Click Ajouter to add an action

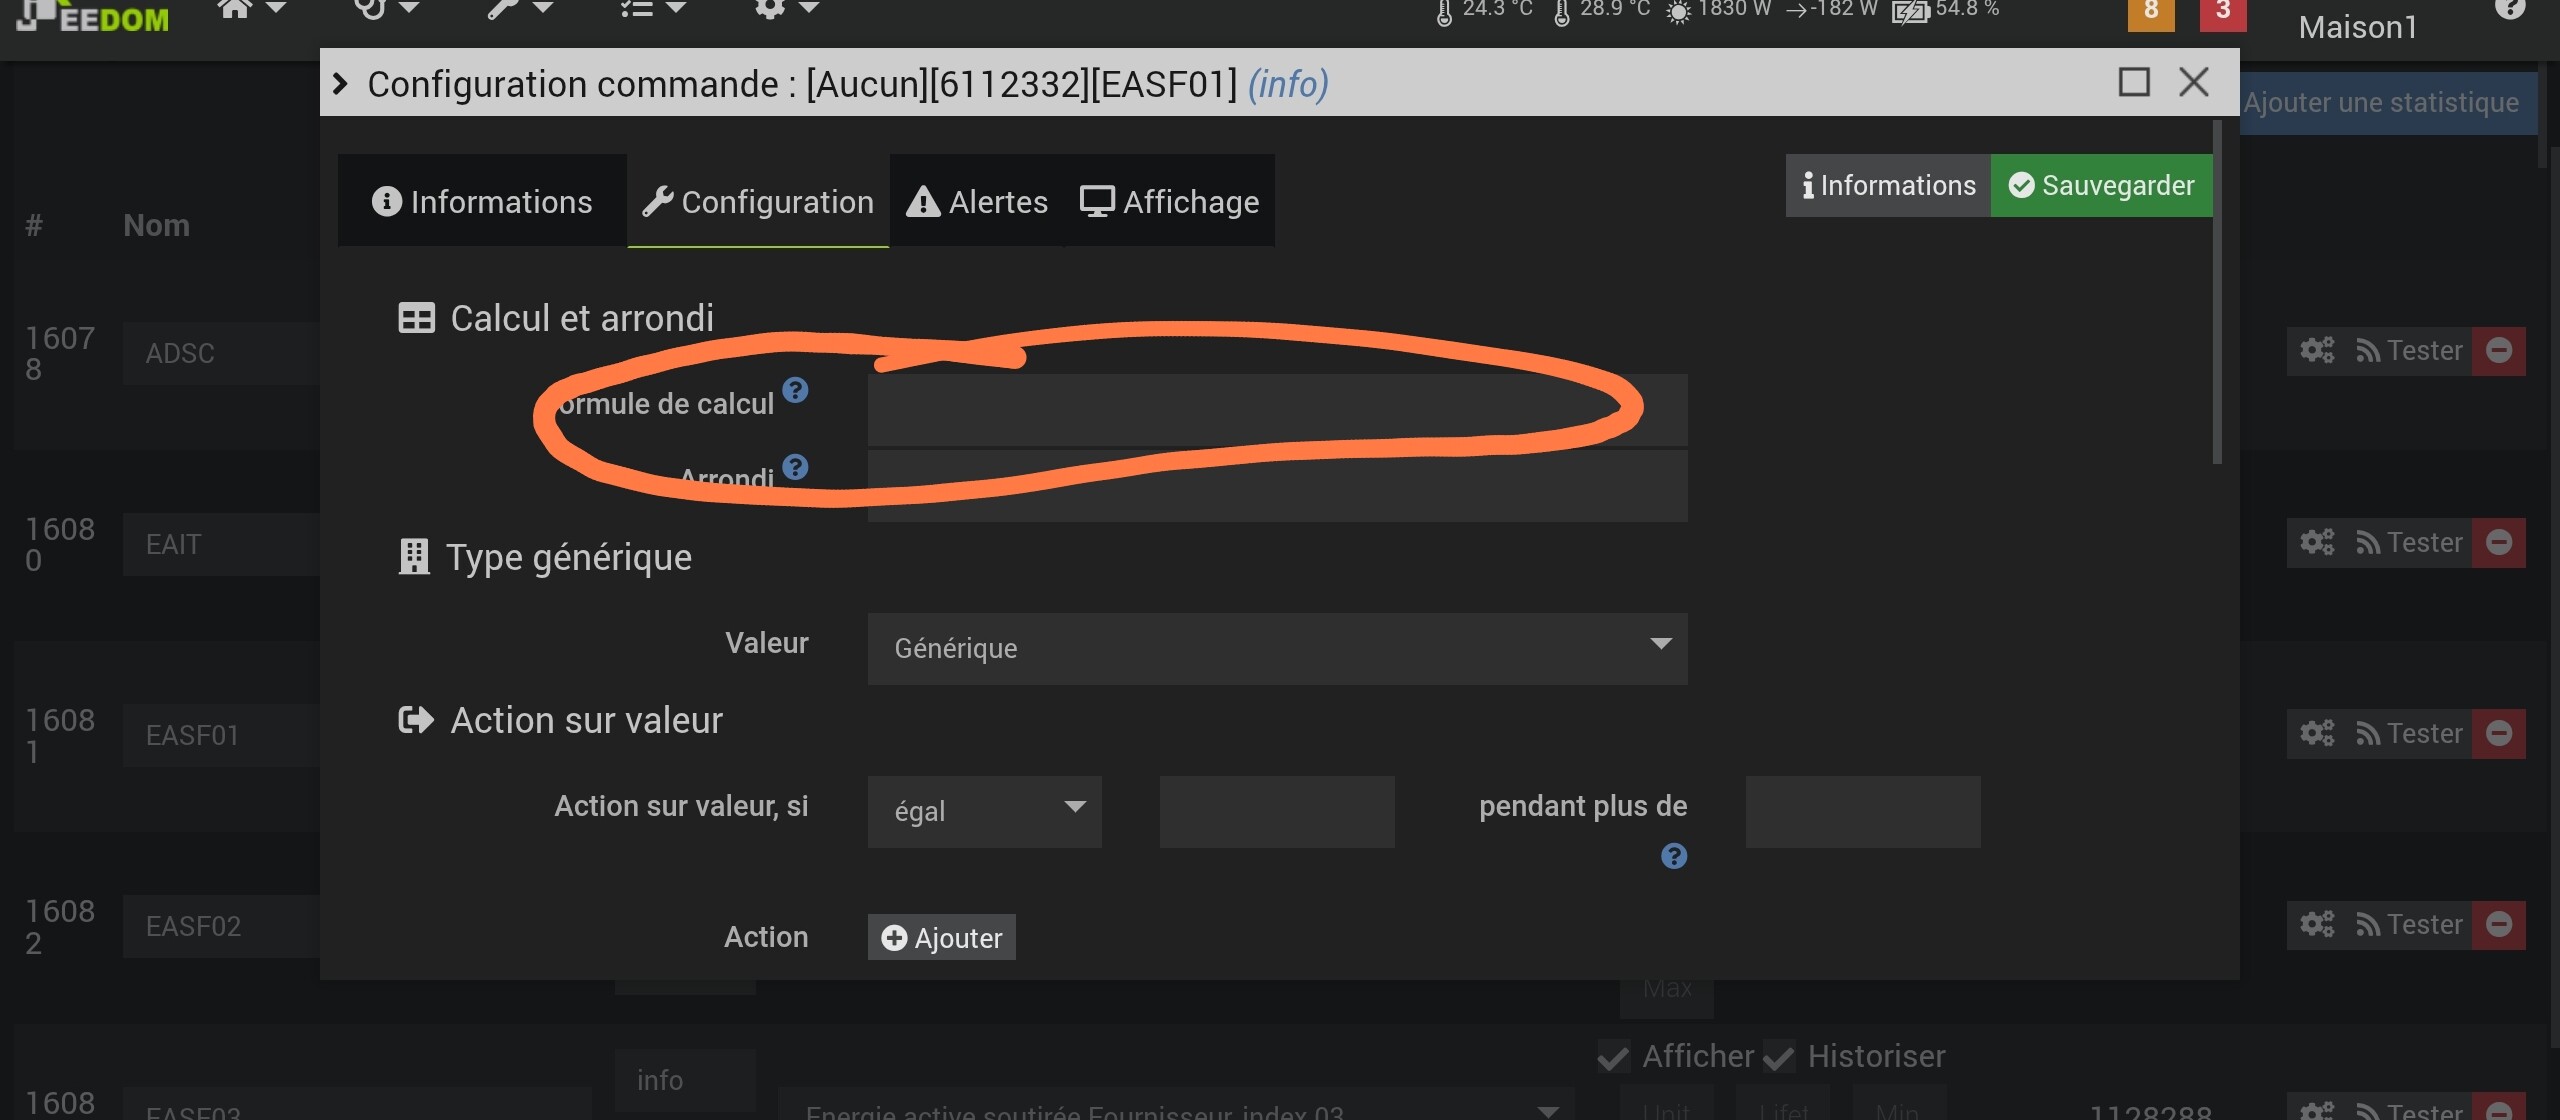tap(941, 937)
